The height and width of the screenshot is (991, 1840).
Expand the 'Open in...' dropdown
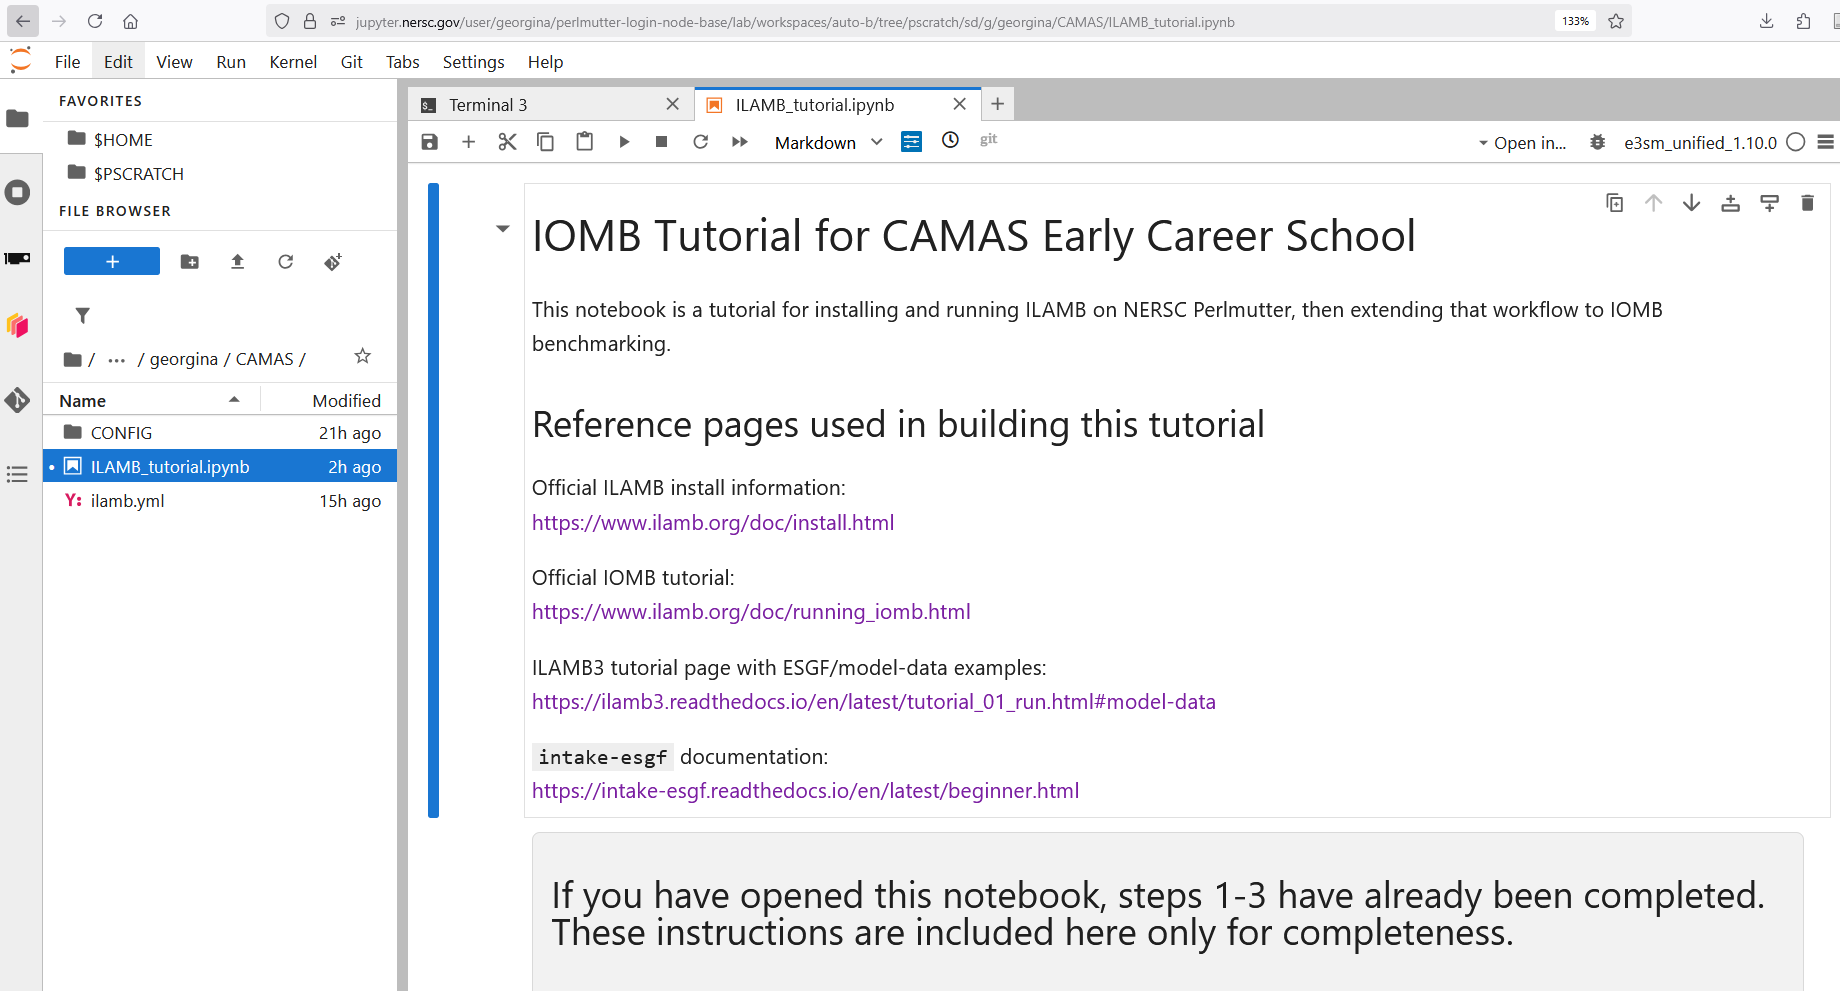point(1522,142)
